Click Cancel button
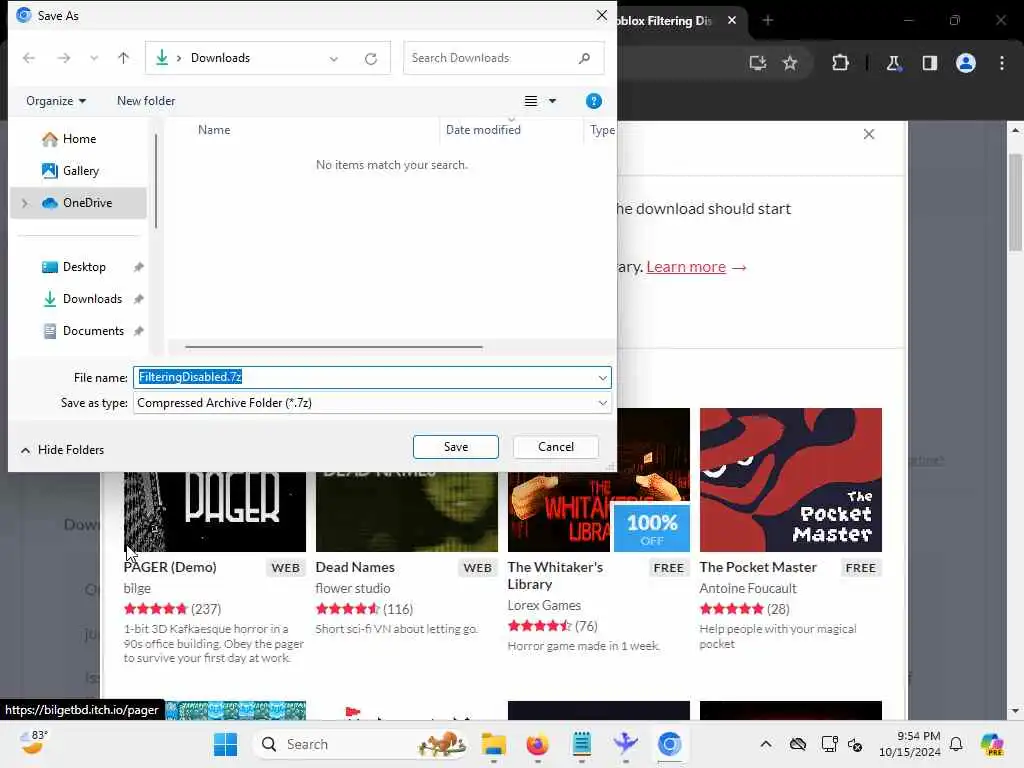This screenshot has width=1024, height=768. click(556, 447)
